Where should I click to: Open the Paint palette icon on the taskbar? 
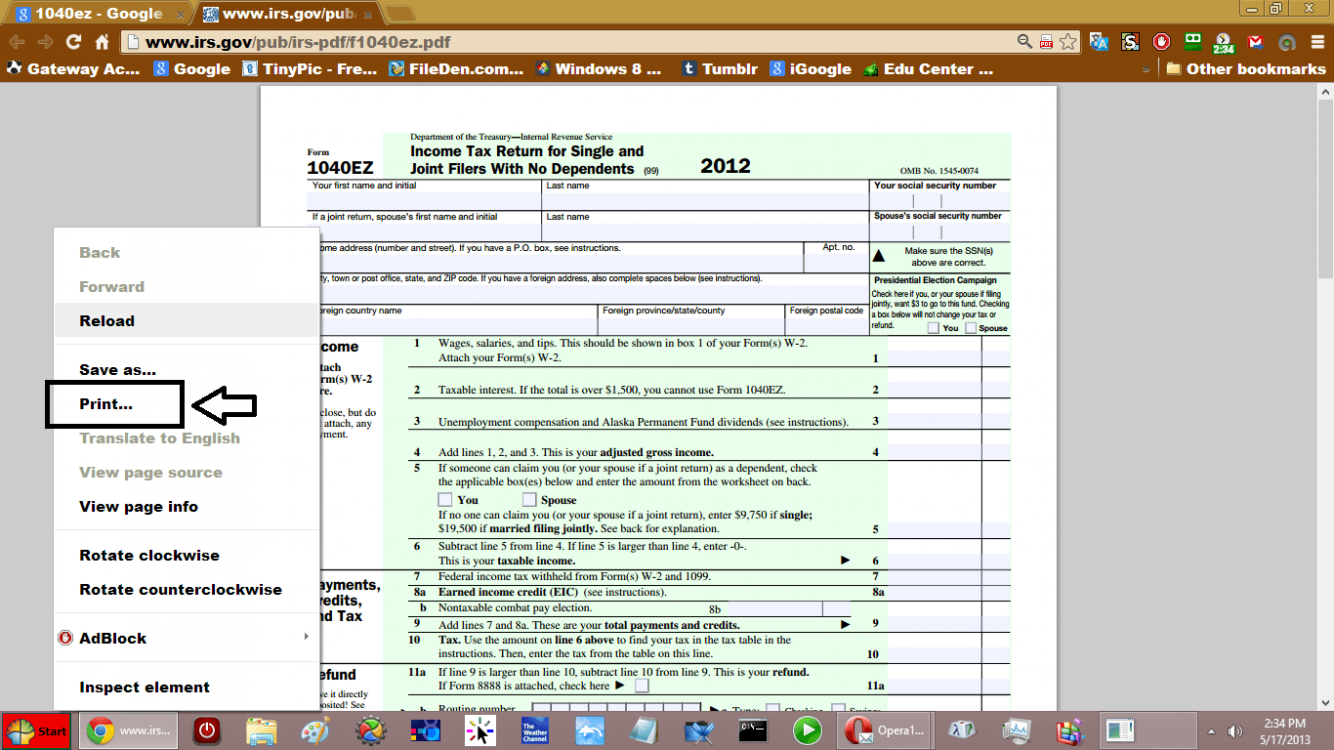point(315,731)
